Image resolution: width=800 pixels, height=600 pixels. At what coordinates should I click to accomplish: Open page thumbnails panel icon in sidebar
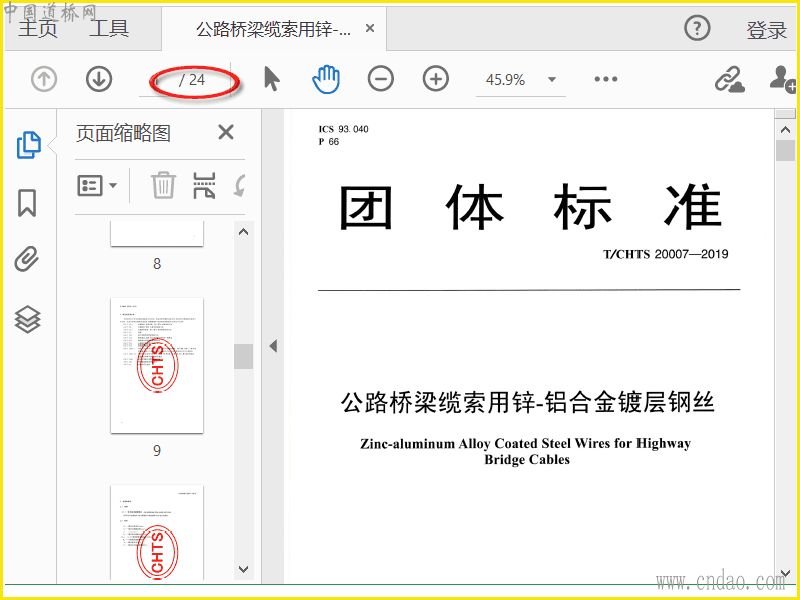point(29,145)
